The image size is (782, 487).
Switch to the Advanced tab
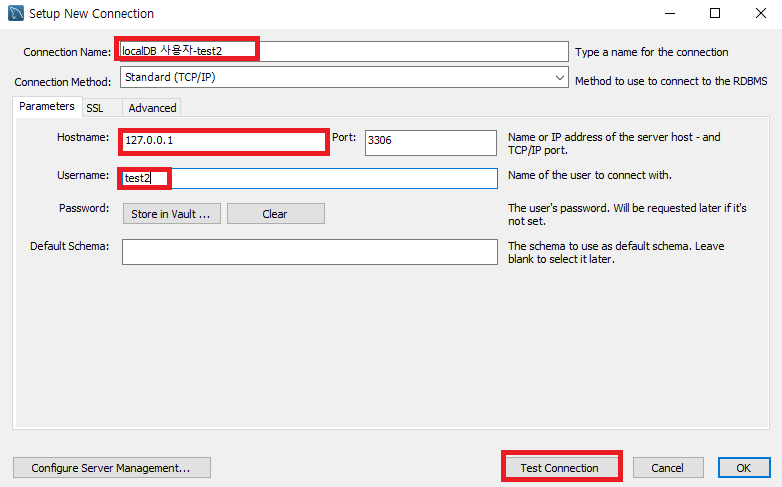(152, 108)
